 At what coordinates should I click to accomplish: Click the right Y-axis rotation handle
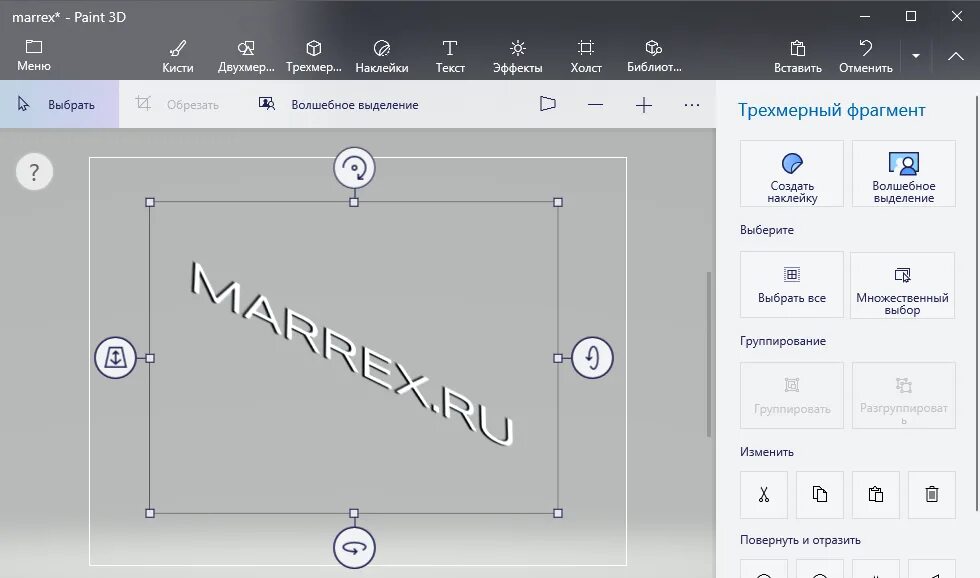tap(592, 358)
